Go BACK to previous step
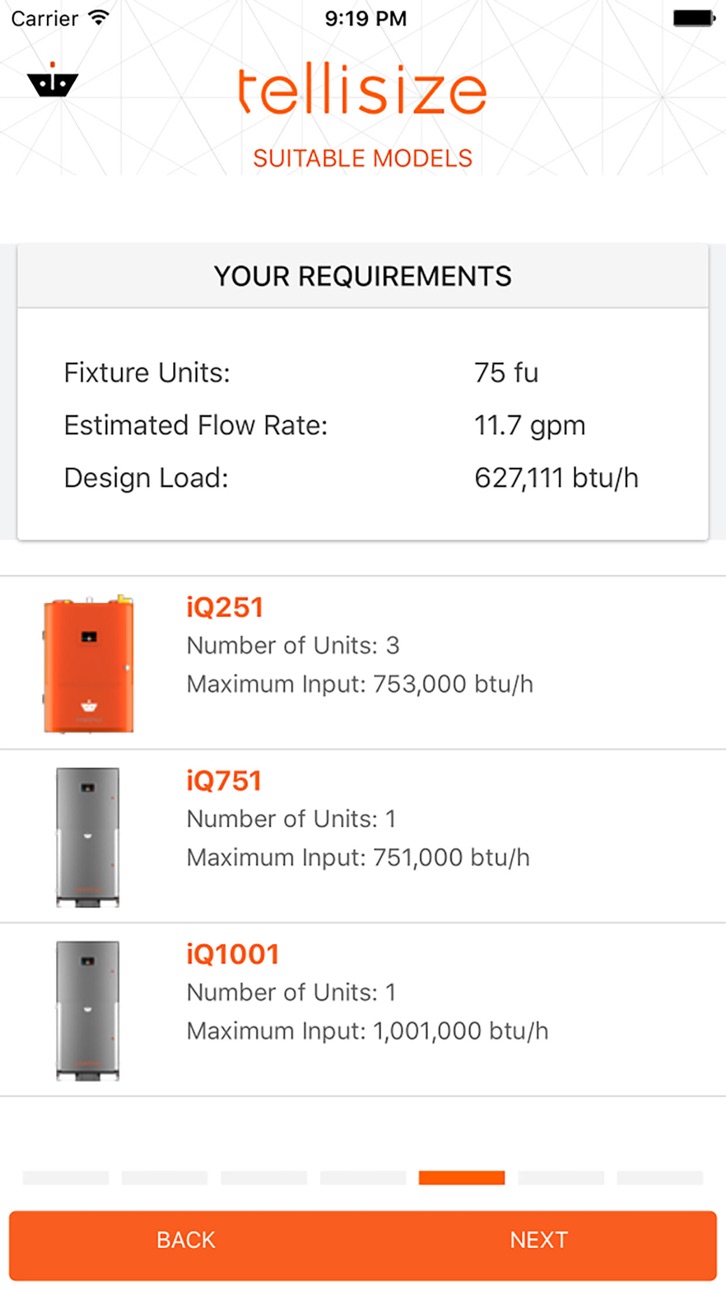Screen dimensions: 726x1290 pyautogui.click(x=186, y=1240)
